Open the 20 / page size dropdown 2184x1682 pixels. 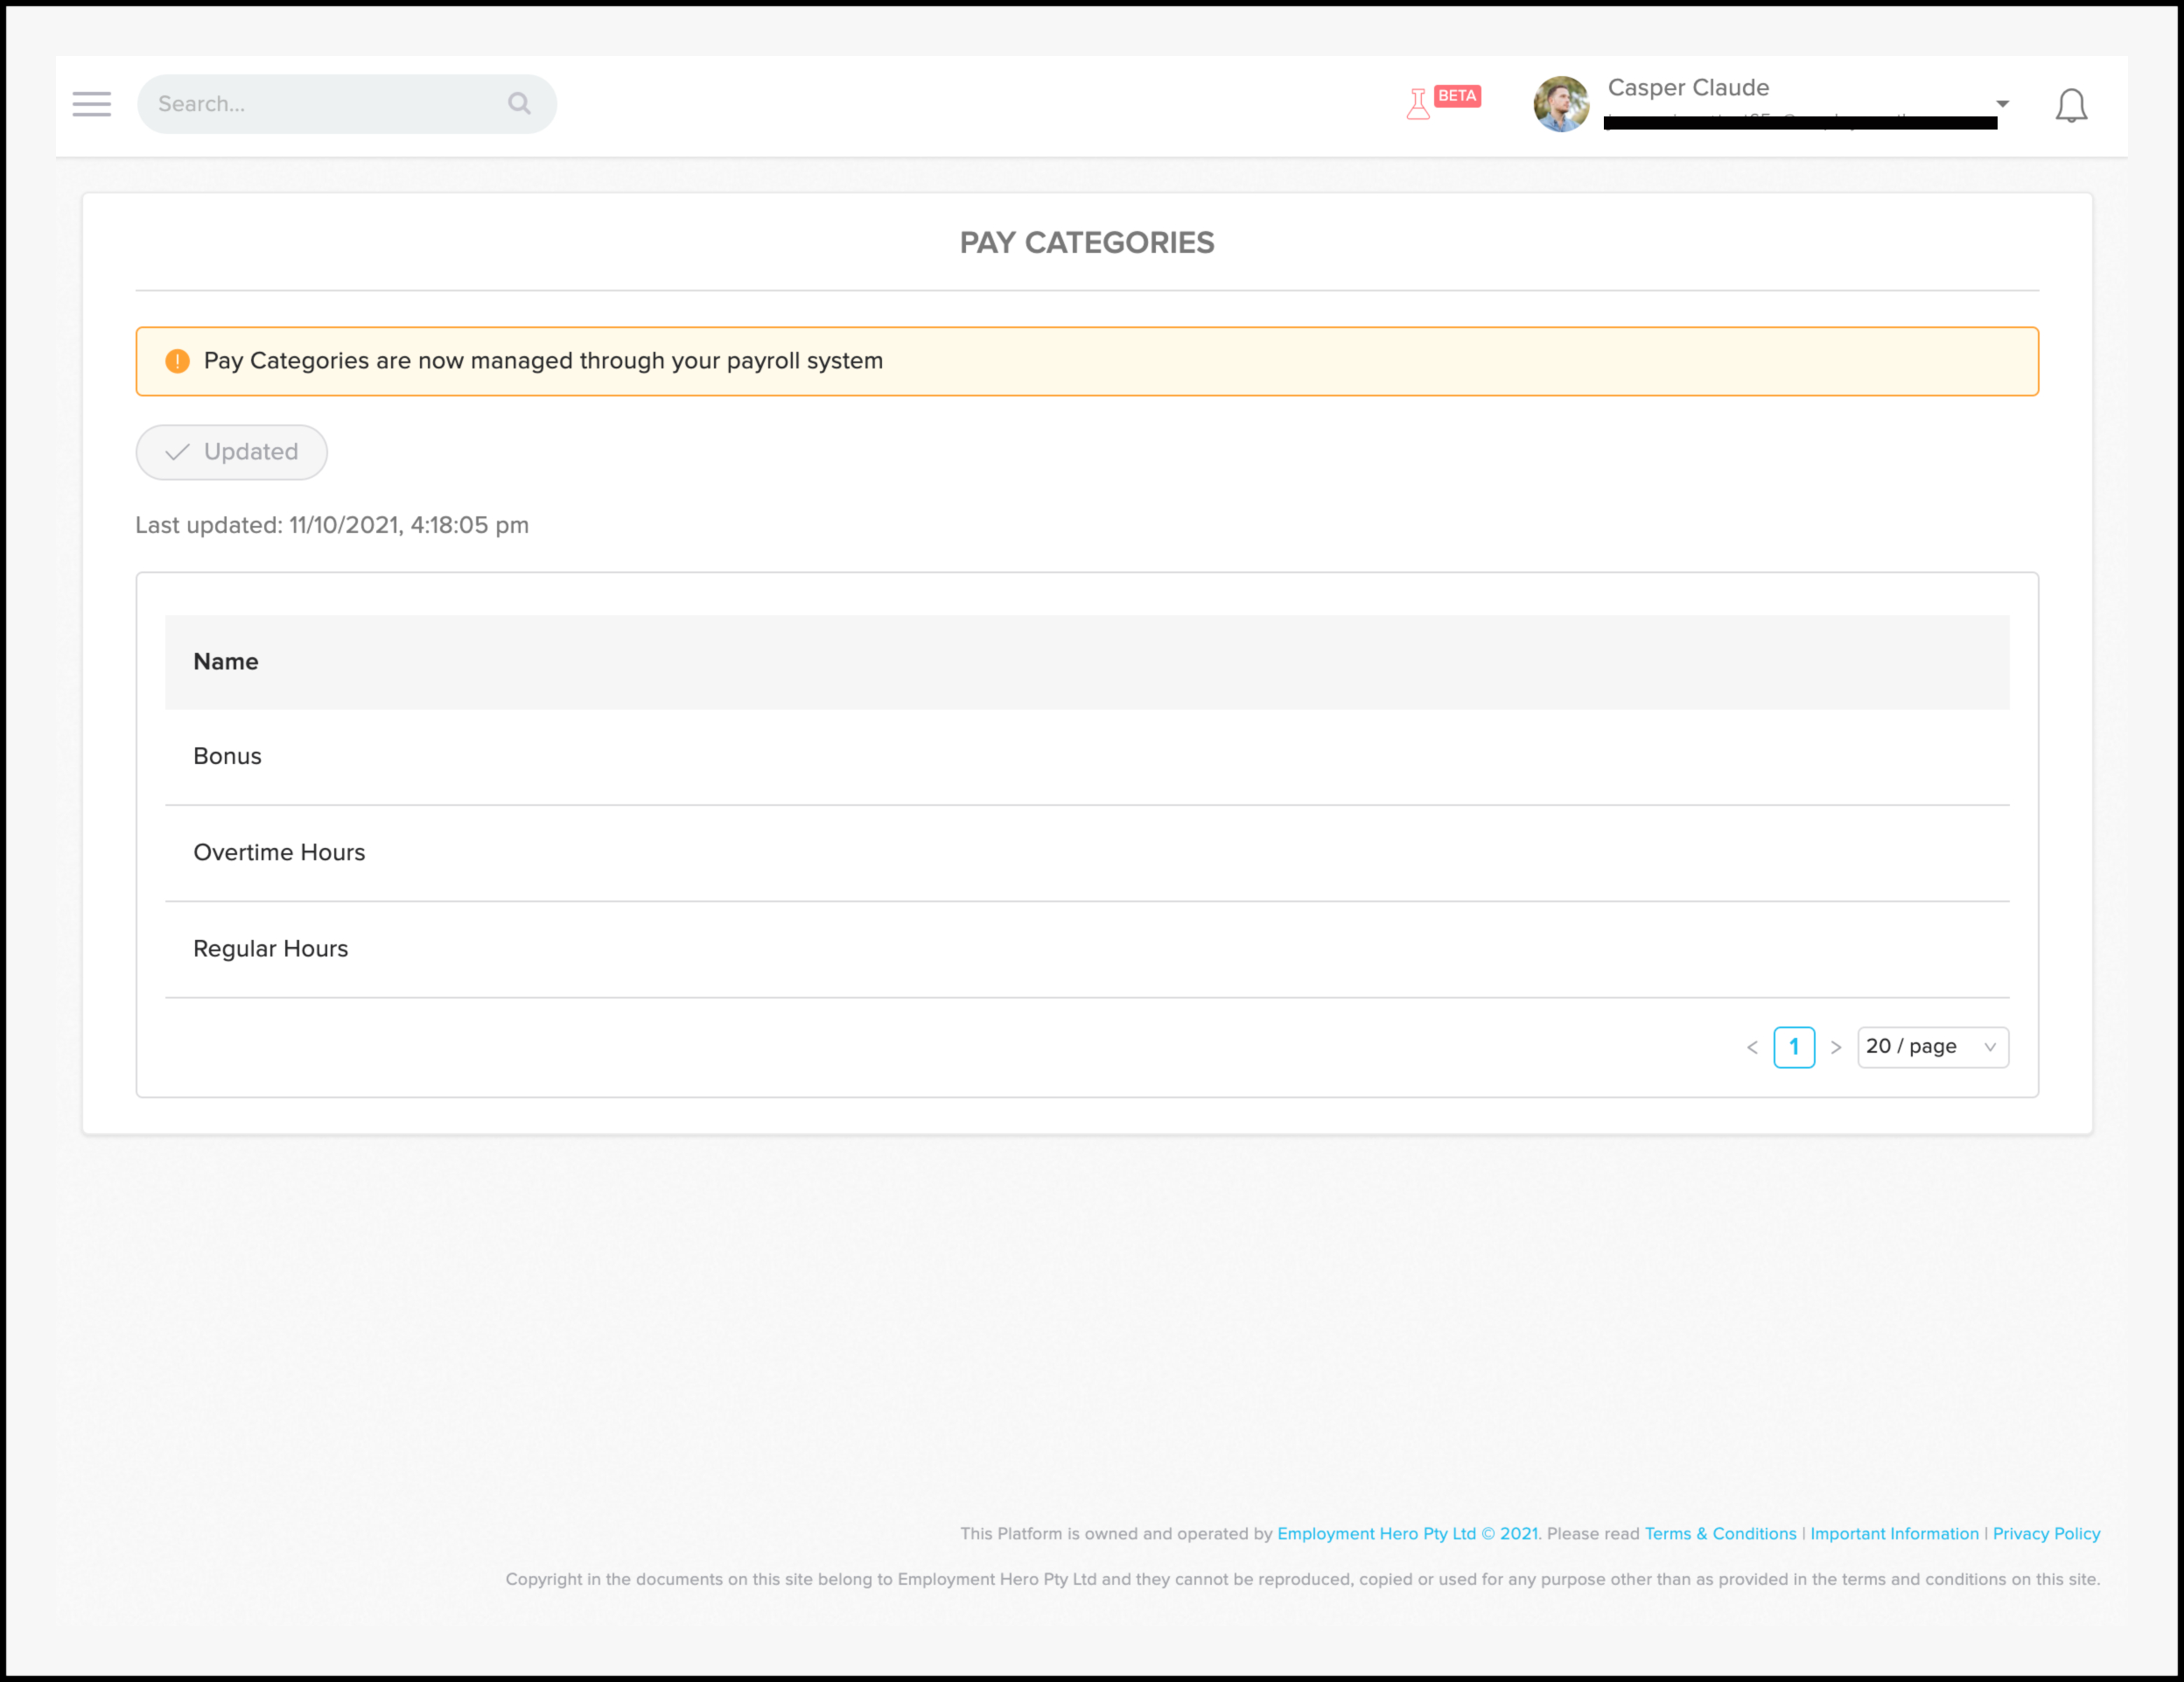(1932, 1047)
